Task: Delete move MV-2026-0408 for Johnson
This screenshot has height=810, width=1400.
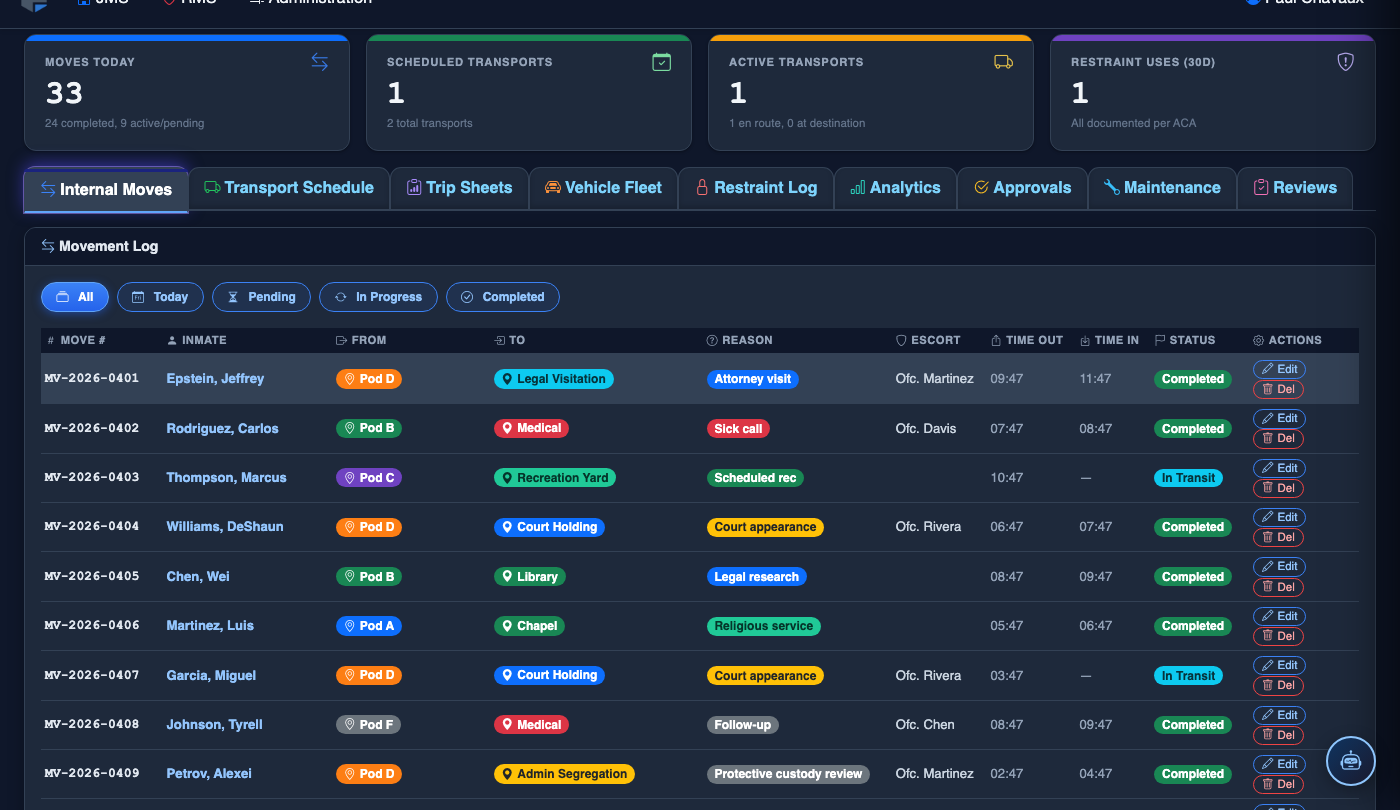Action: (1279, 735)
